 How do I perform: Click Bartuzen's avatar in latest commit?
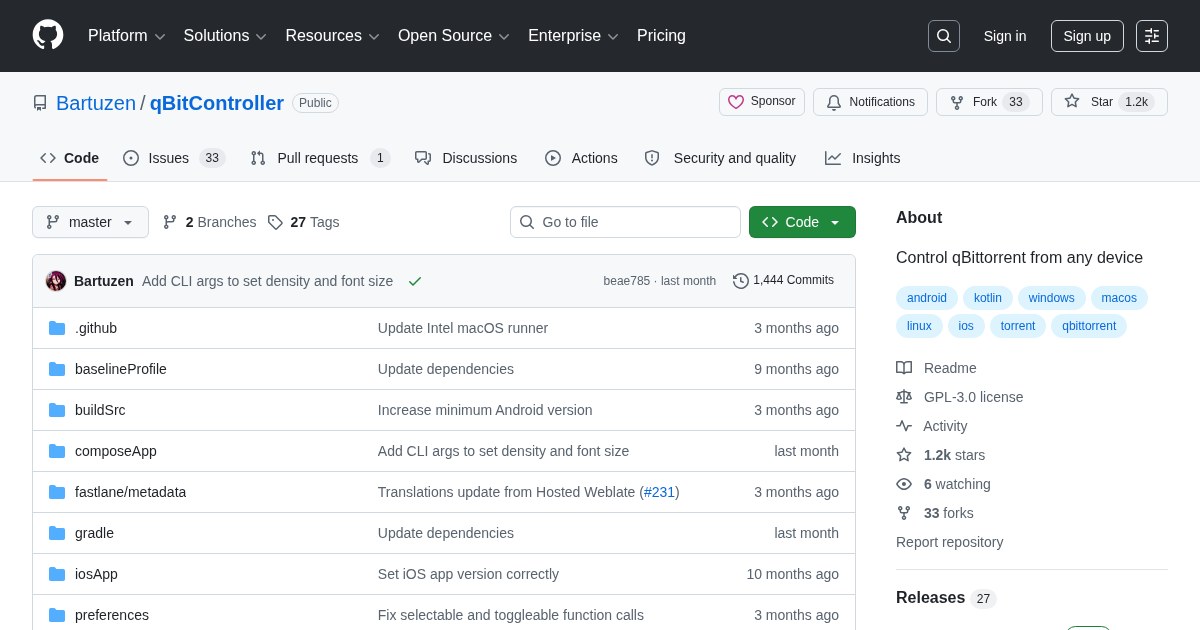point(56,281)
